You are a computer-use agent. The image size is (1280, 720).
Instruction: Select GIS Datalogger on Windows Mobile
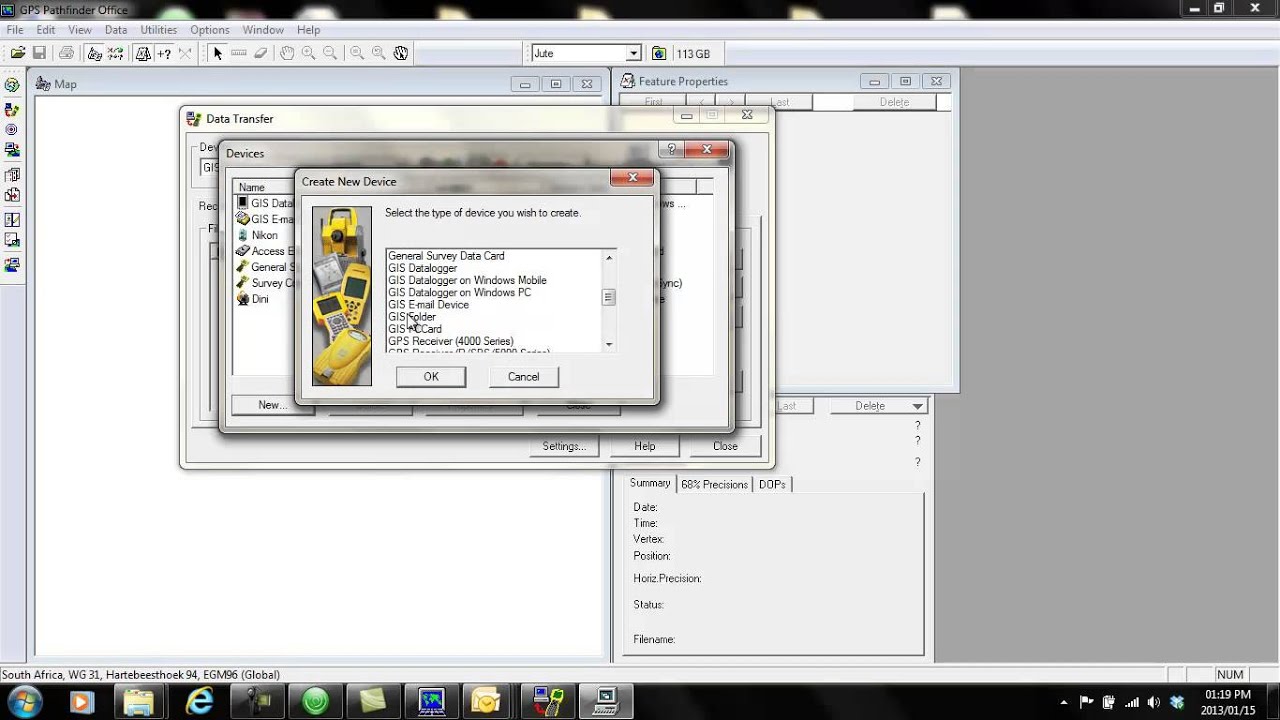click(x=467, y=280)
